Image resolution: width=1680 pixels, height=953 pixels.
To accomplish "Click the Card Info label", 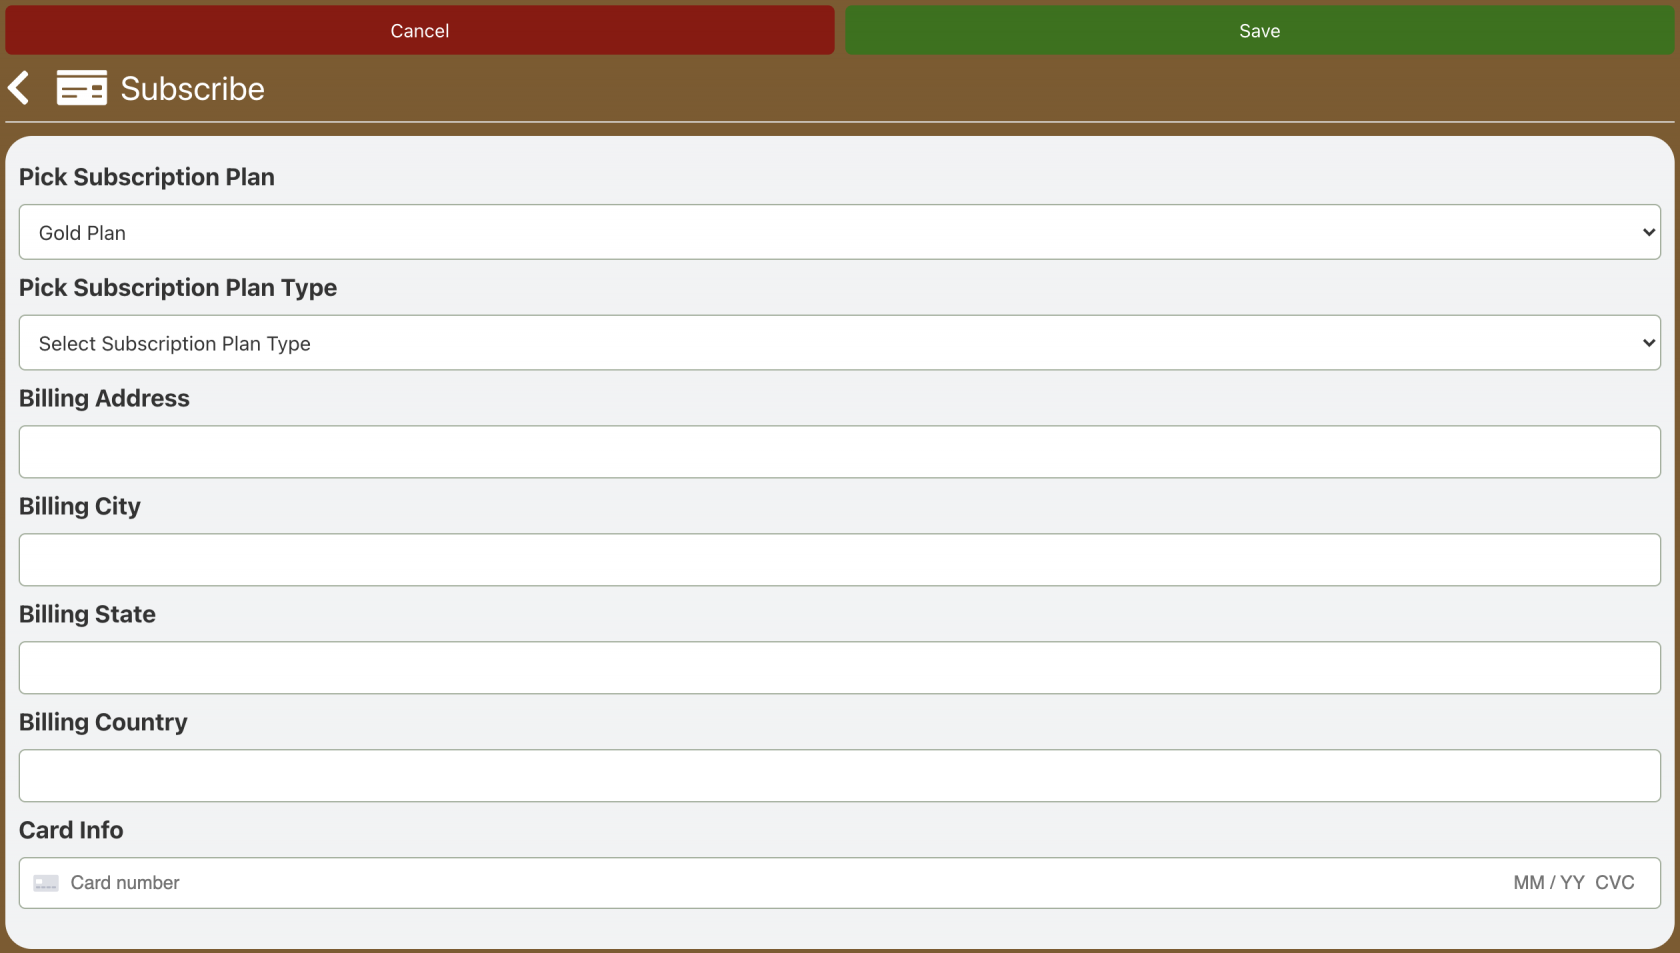I will tap(71, 830).
